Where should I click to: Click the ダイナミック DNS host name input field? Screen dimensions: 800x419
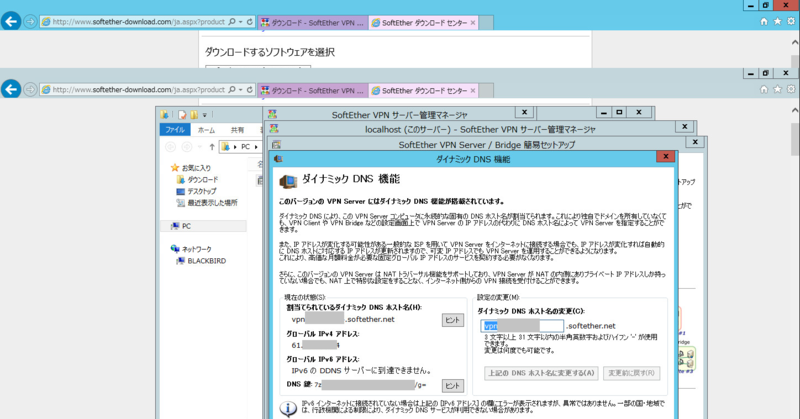click(x=522, y=326)
